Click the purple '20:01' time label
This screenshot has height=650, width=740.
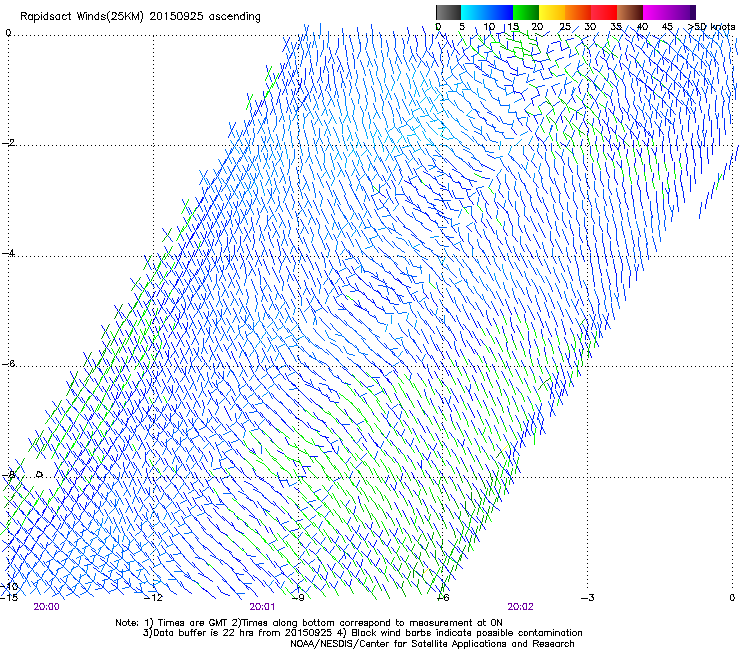click(x=262, y=607)
